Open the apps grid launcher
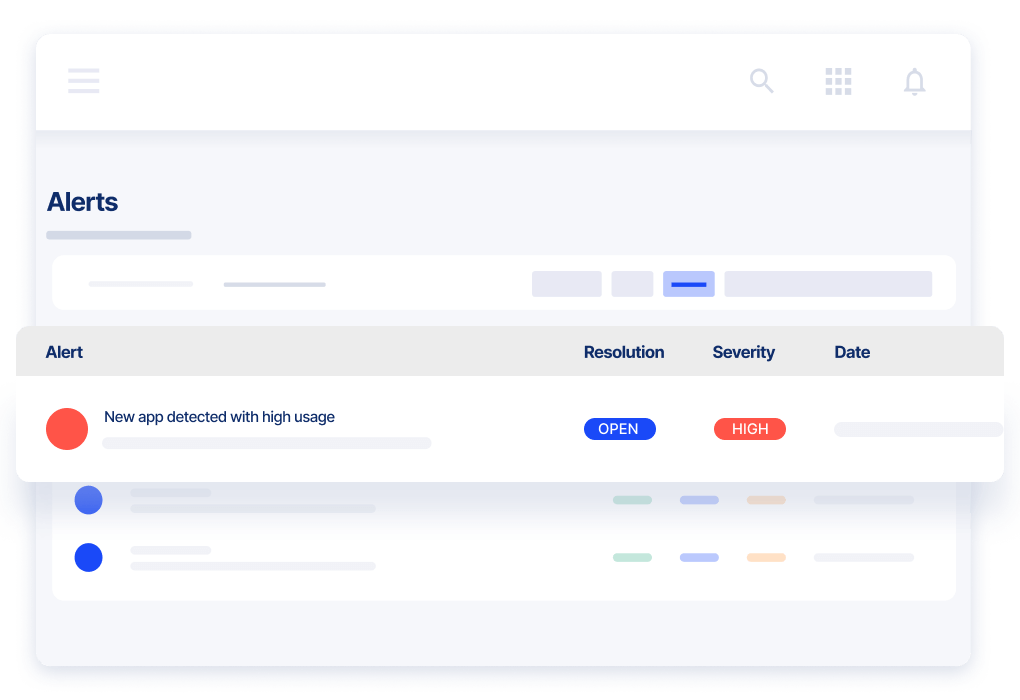Viewport: 1020px width, 700px height. pos(838,81)
